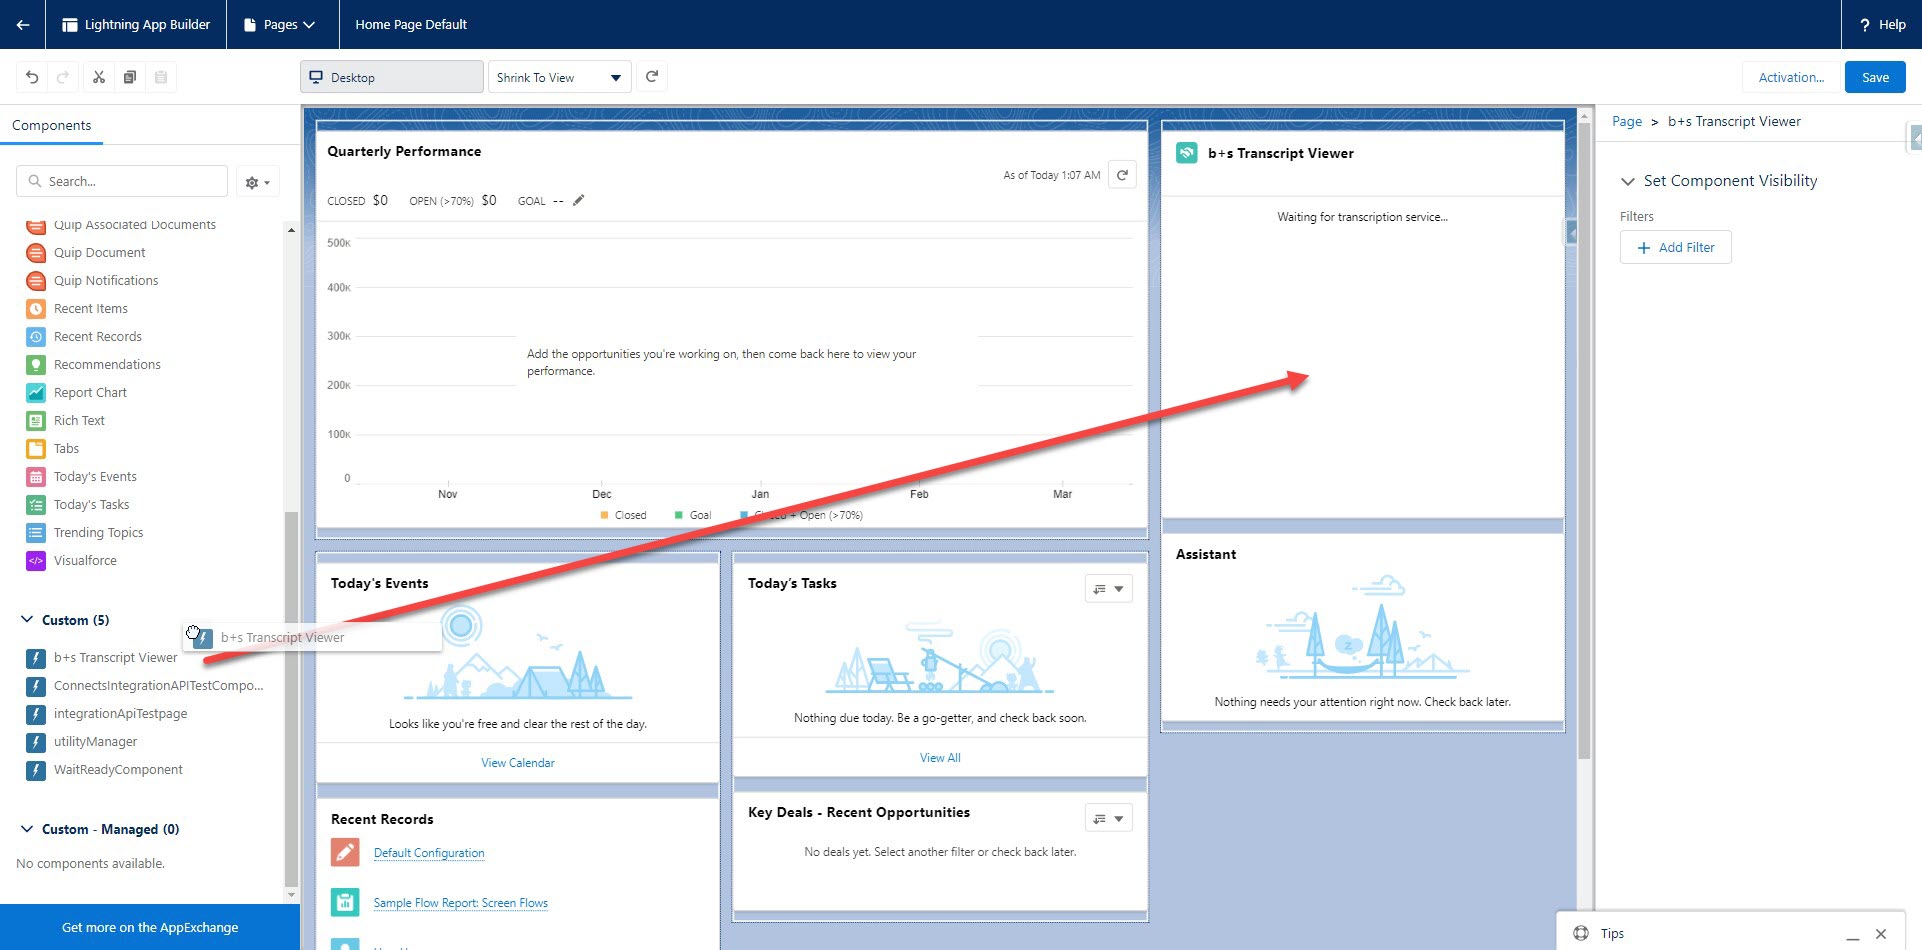Viewport: 1922px width, 950px height.
Task: Open the Desktop form factor selector
Action: (392, 77)
